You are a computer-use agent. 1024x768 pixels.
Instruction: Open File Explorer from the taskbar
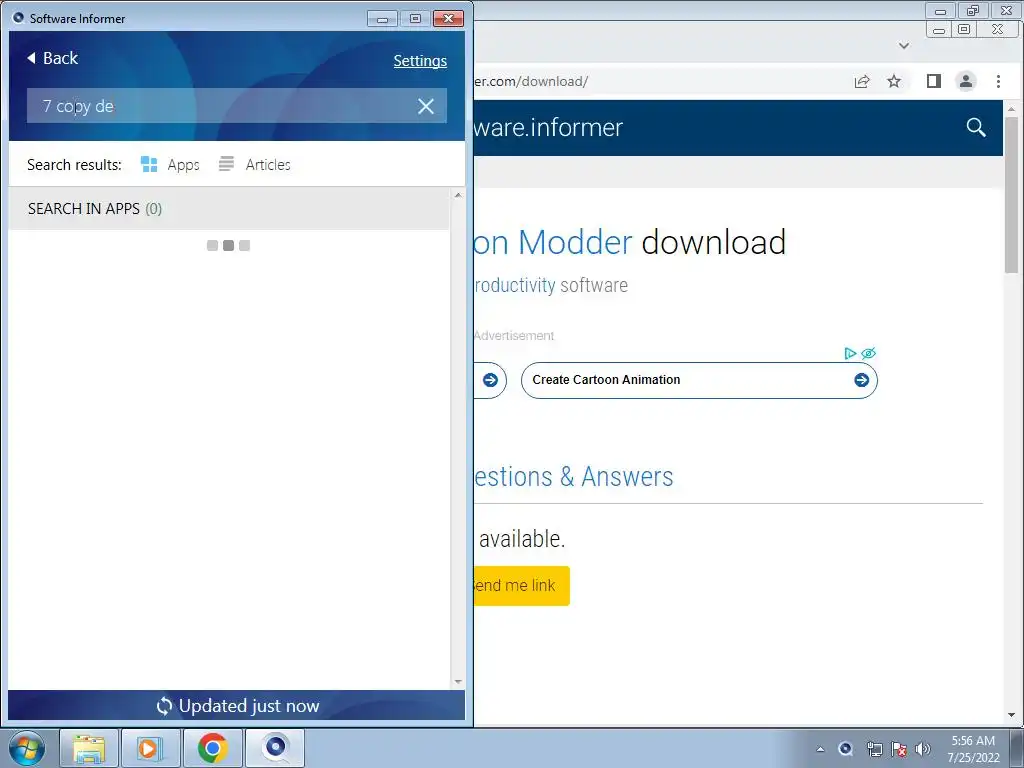89,748
